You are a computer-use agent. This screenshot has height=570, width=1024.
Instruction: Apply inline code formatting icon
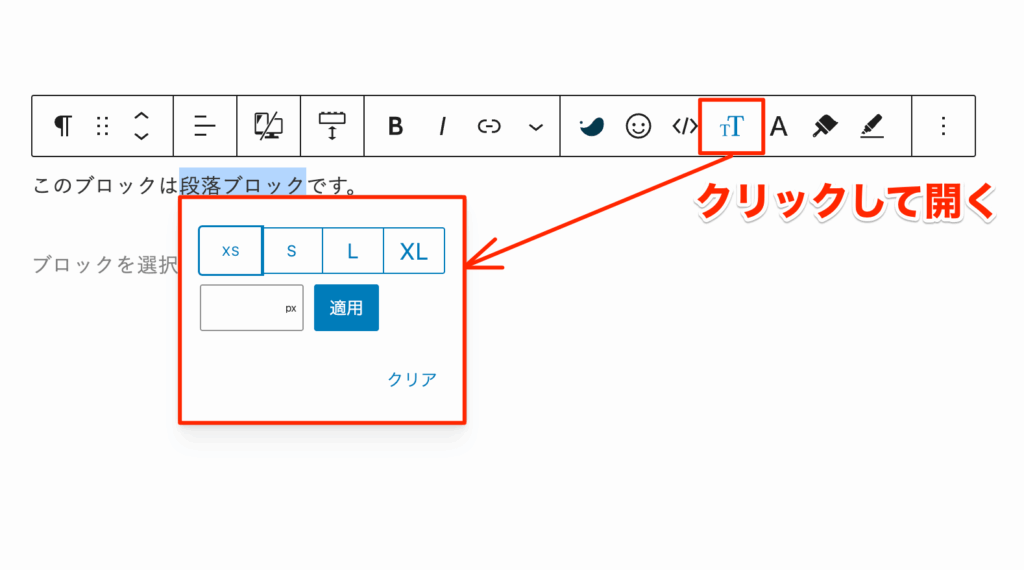coord(684,126)
